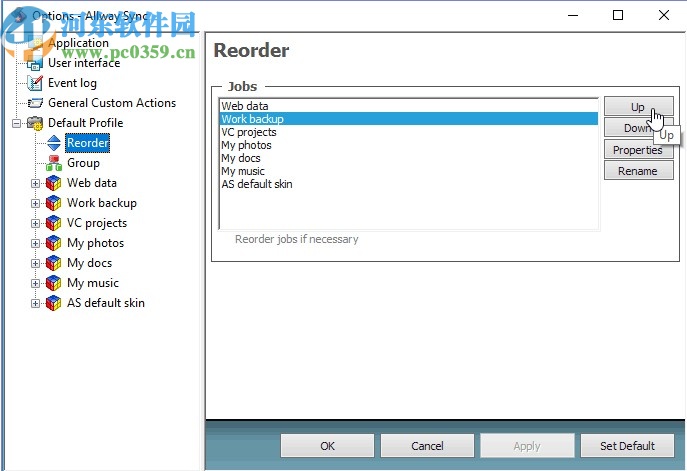
Task: Click the General Custom Actions icon
Action: pyautogui.click(x=35, y=103)
